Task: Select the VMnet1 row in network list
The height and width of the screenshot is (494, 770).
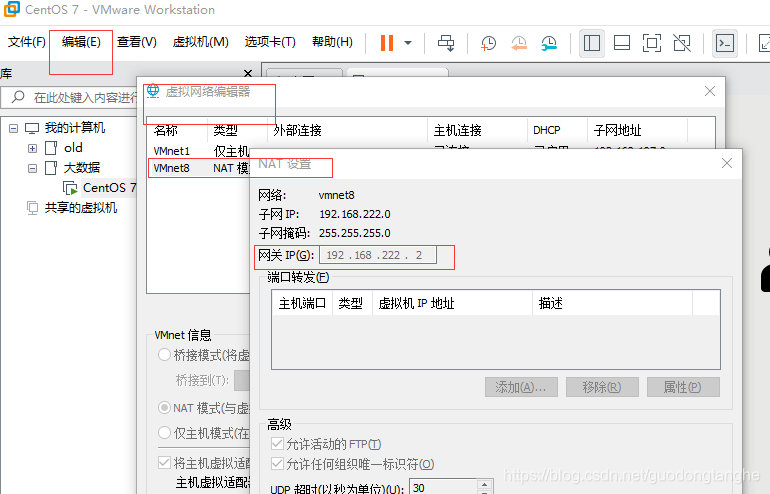Action: coord(199,151)
